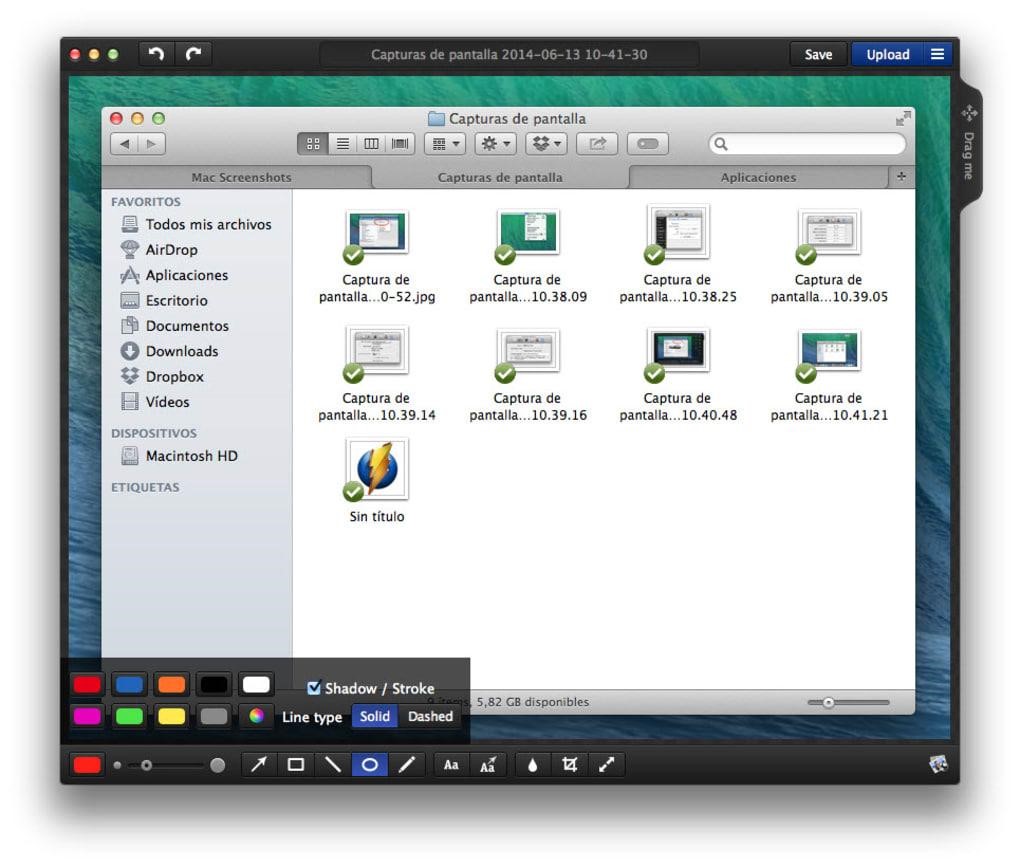Click the redo arrow button
Viewport: 1020px width, 868px height.
tap(193, 54)
